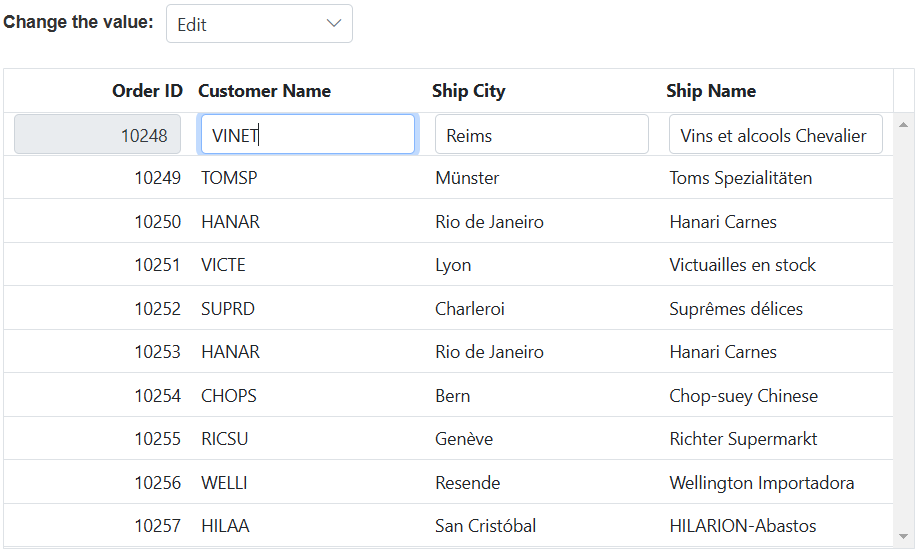Click the Victuailles en stock cell
Screen dimensions: 917x550
(x=742, y=265)
